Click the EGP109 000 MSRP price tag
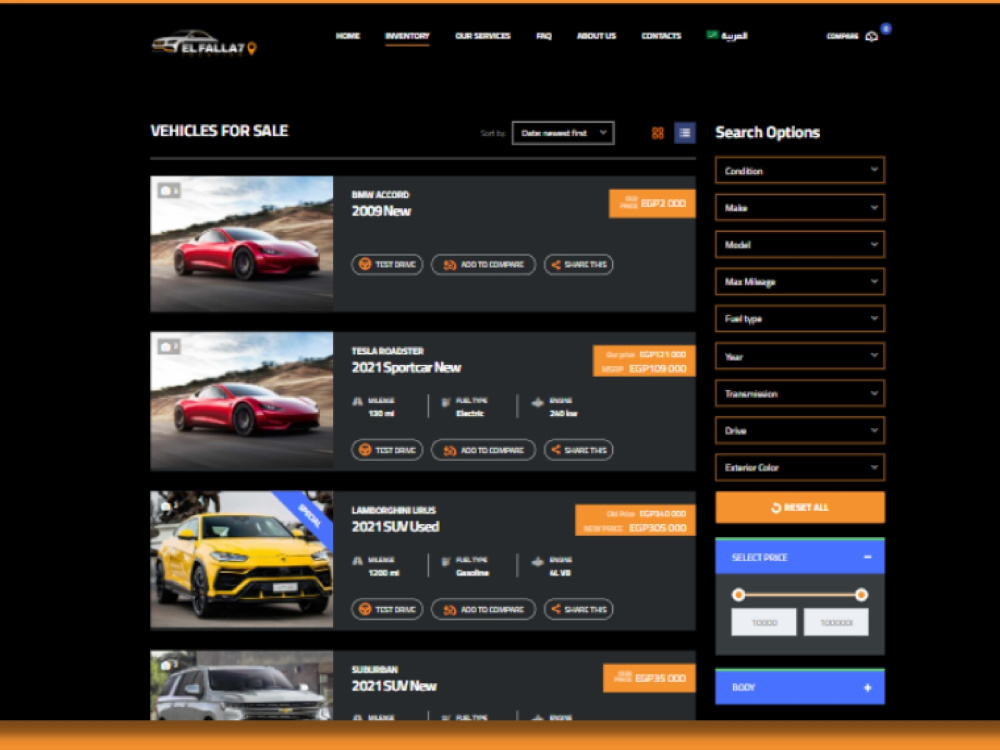This screenshot has height=750, width=1000. click(x=644, y=369)
